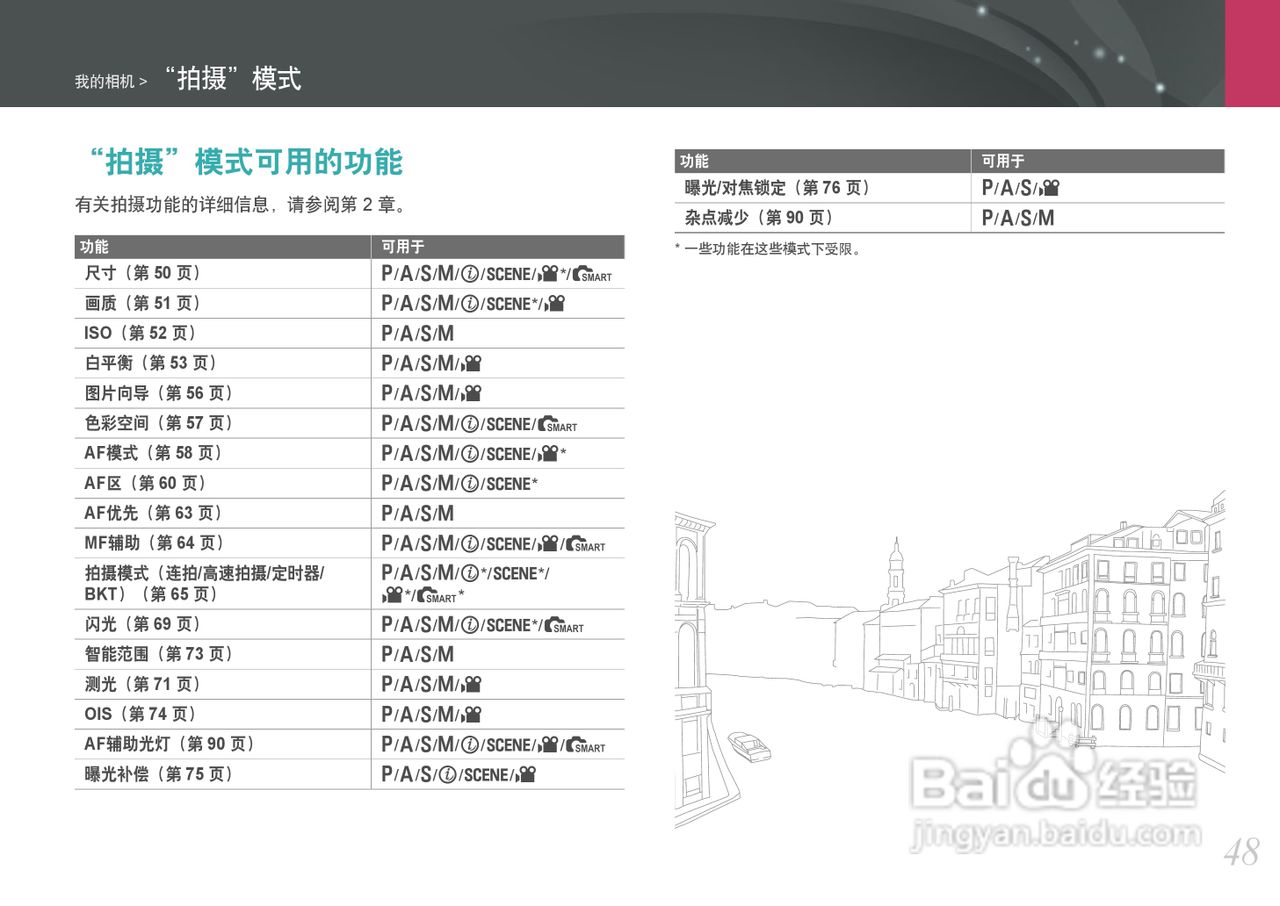Click the P/A/S/M modes in the 杂点减少 row
This screenshot has height=906, width=1280.
[1018, 218]
